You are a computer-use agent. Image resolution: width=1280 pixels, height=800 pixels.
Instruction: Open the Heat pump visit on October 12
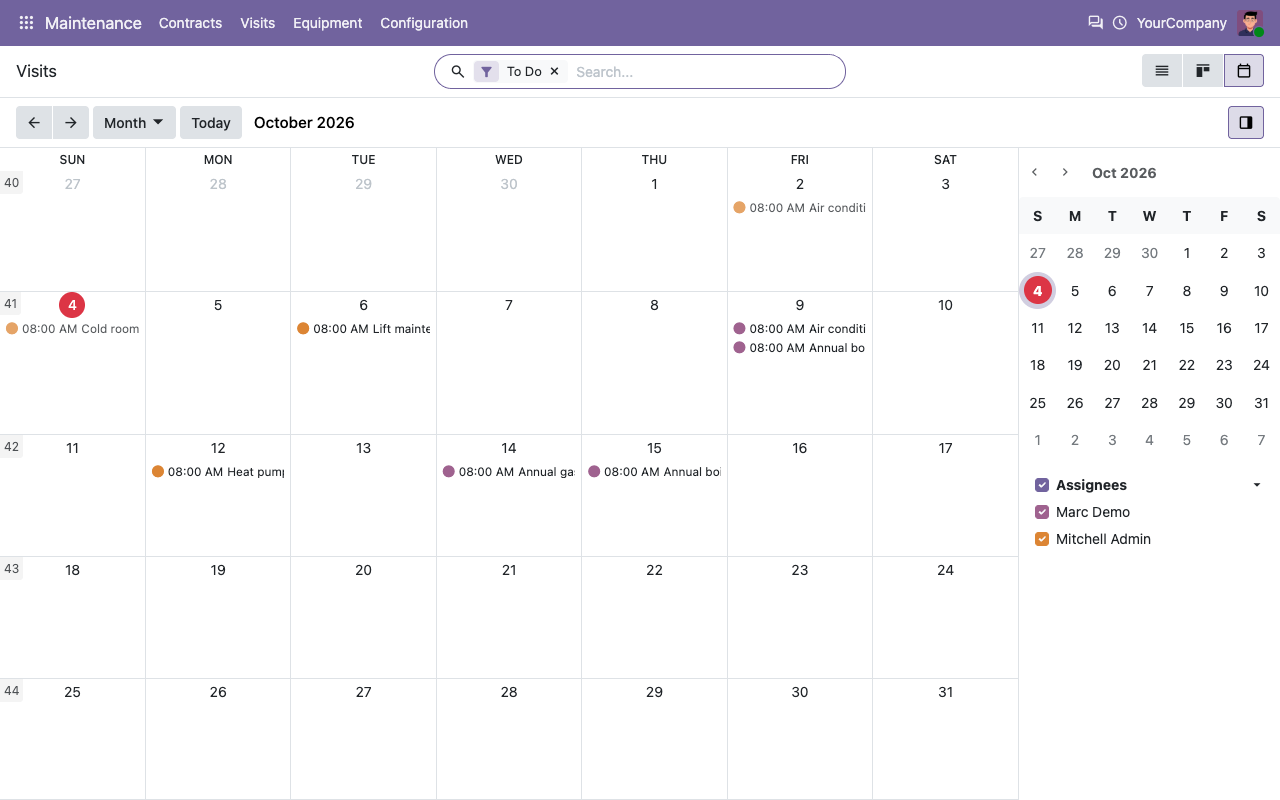218,472
